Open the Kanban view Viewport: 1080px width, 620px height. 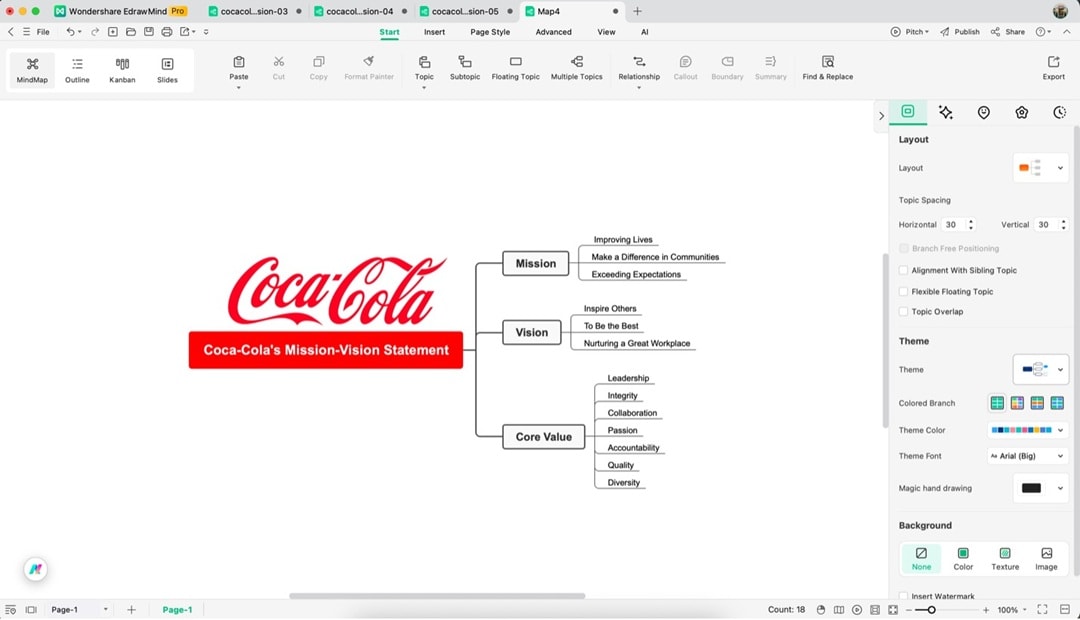[121, 70]
